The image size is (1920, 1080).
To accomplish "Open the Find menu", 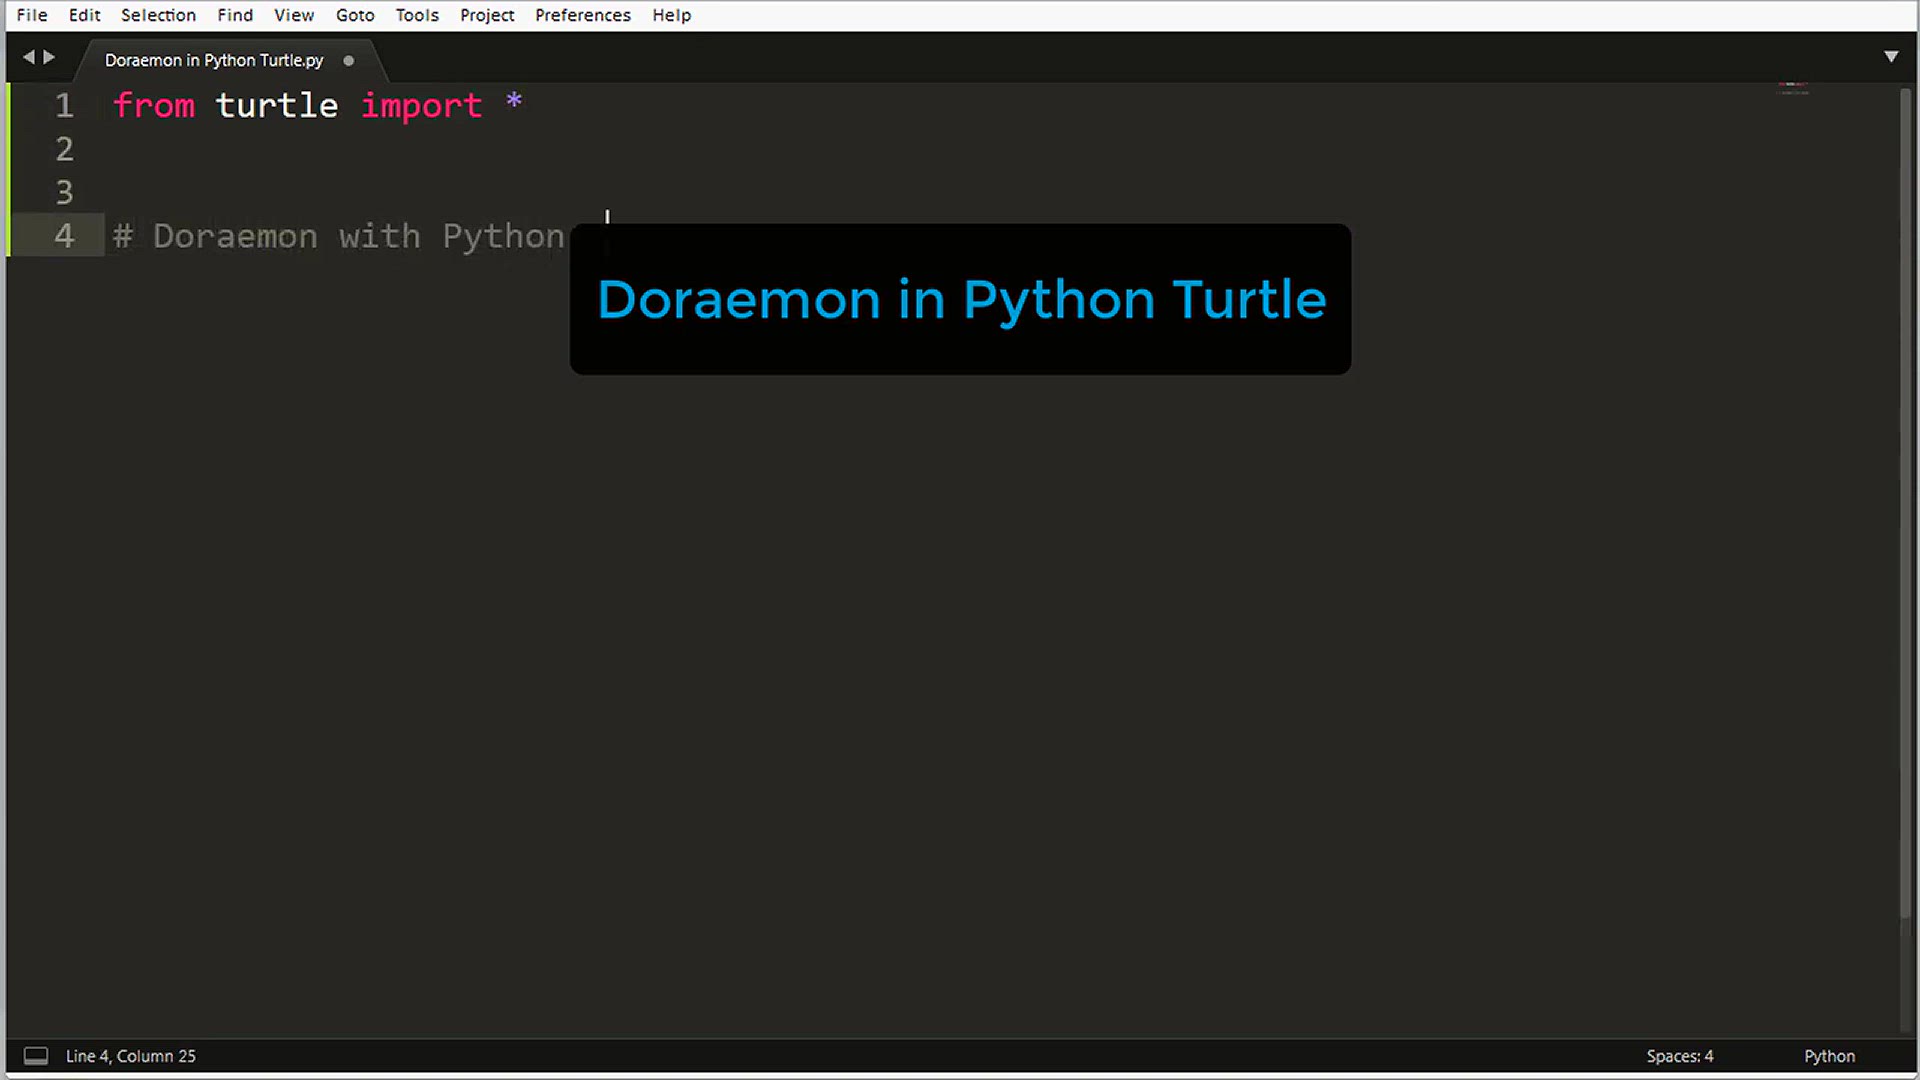I will pyautogui.click(x=235, y=15).
